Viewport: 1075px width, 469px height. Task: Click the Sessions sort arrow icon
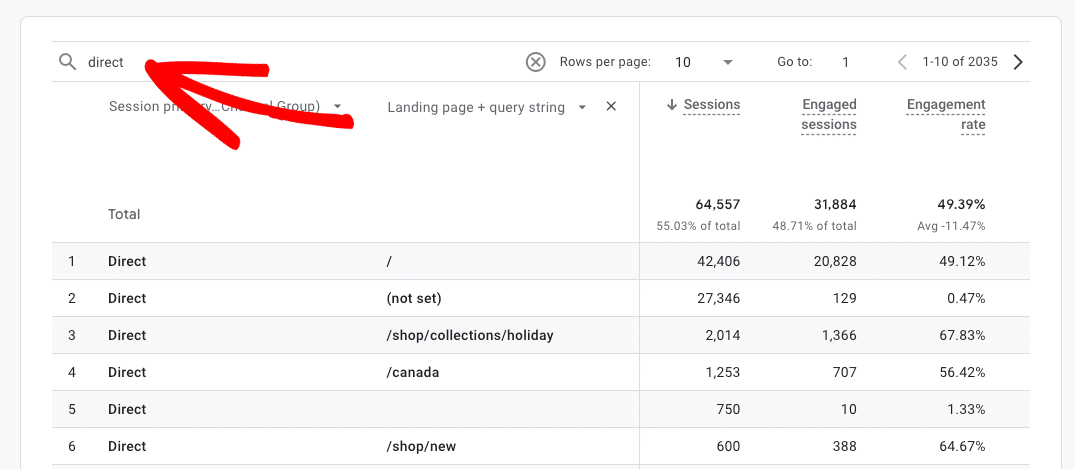tap(672, 105)
